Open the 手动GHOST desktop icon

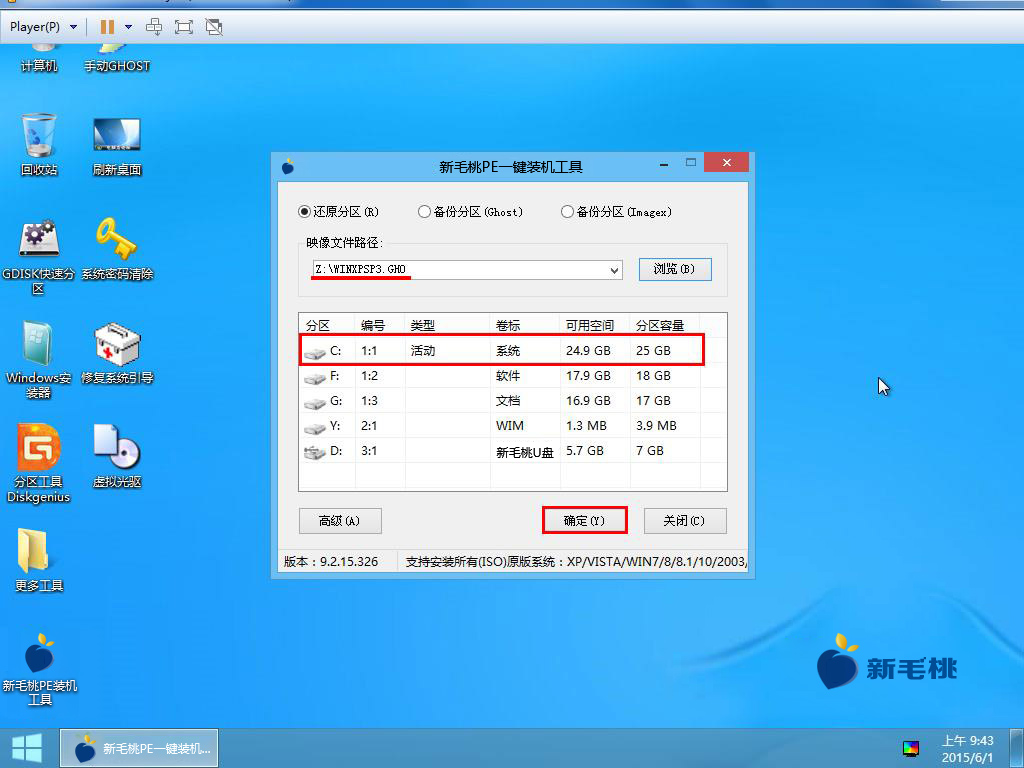117,59
